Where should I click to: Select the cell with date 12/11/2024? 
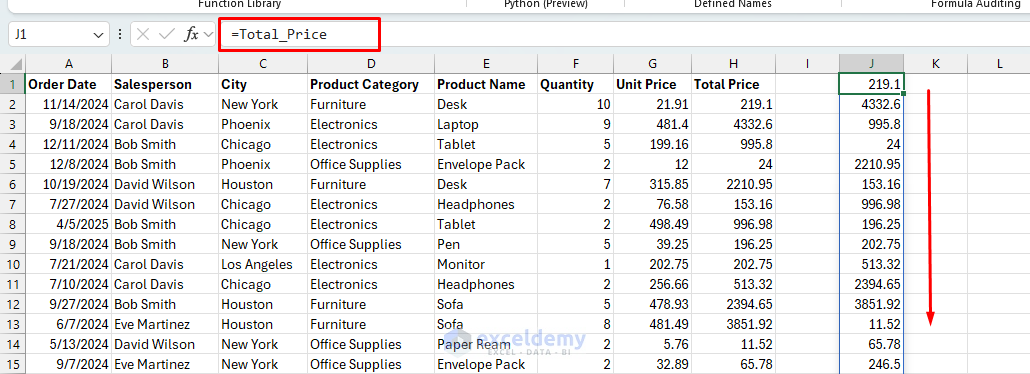pos(68,144)
